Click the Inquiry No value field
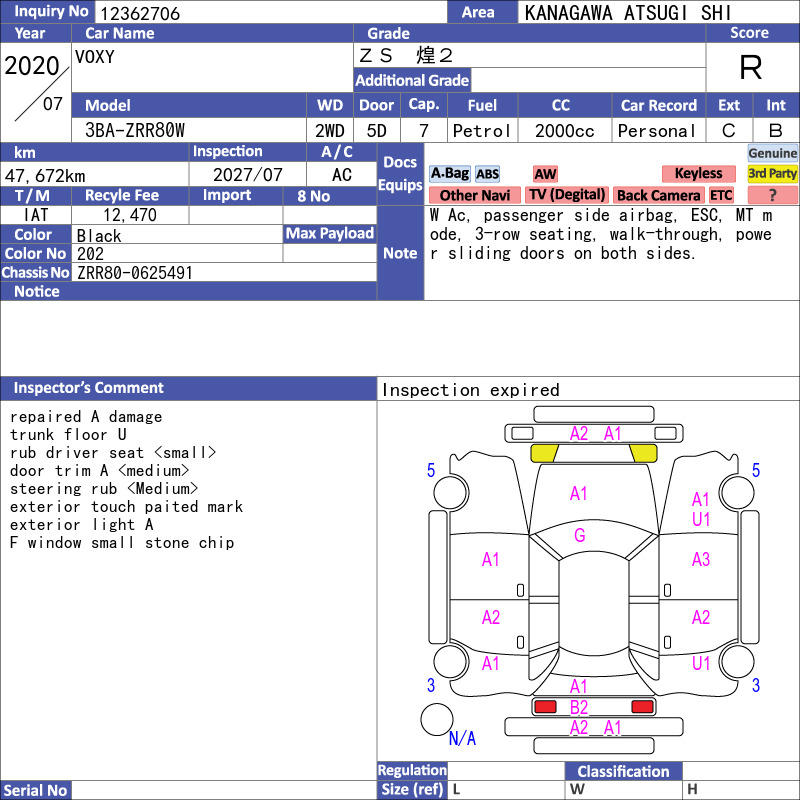 (271, 12)
